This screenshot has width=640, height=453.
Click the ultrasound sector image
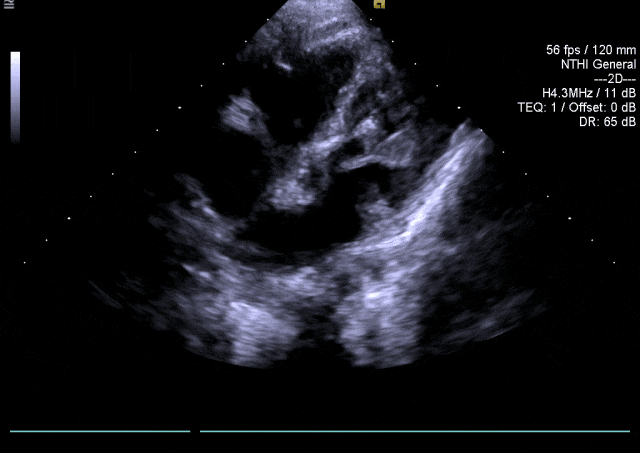pos(319,184)
